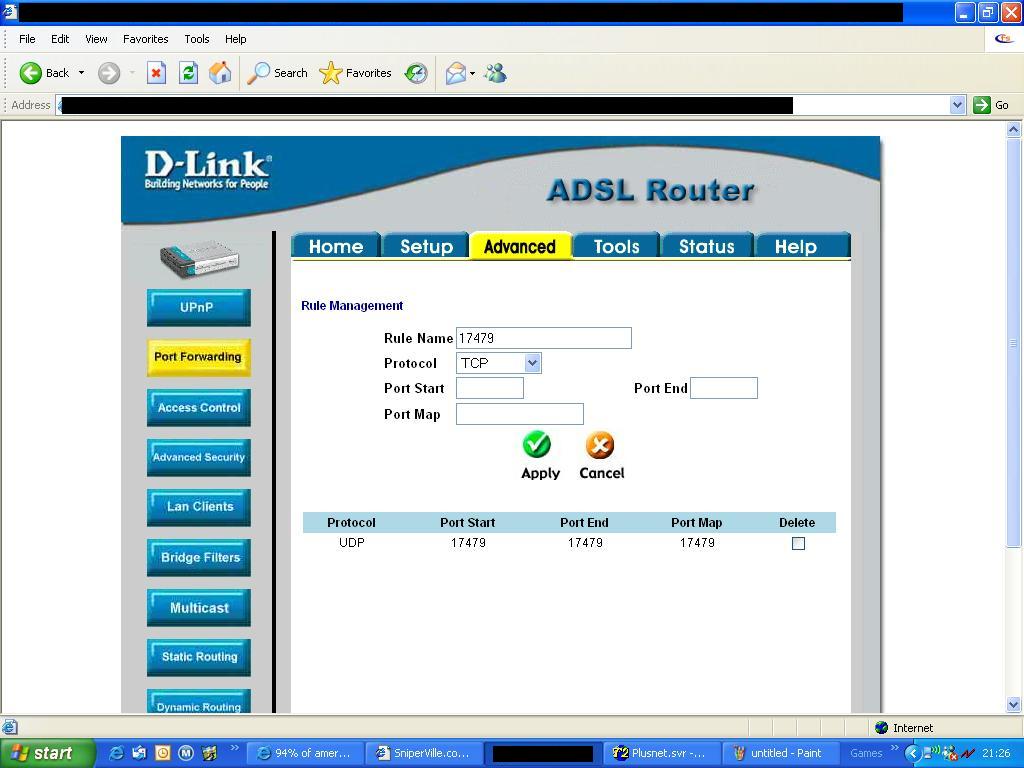The width and height of the screenshot is (1024, 768).
Task: Click Show Desktop quick launch icon
Action: click(x=139, y=753)
